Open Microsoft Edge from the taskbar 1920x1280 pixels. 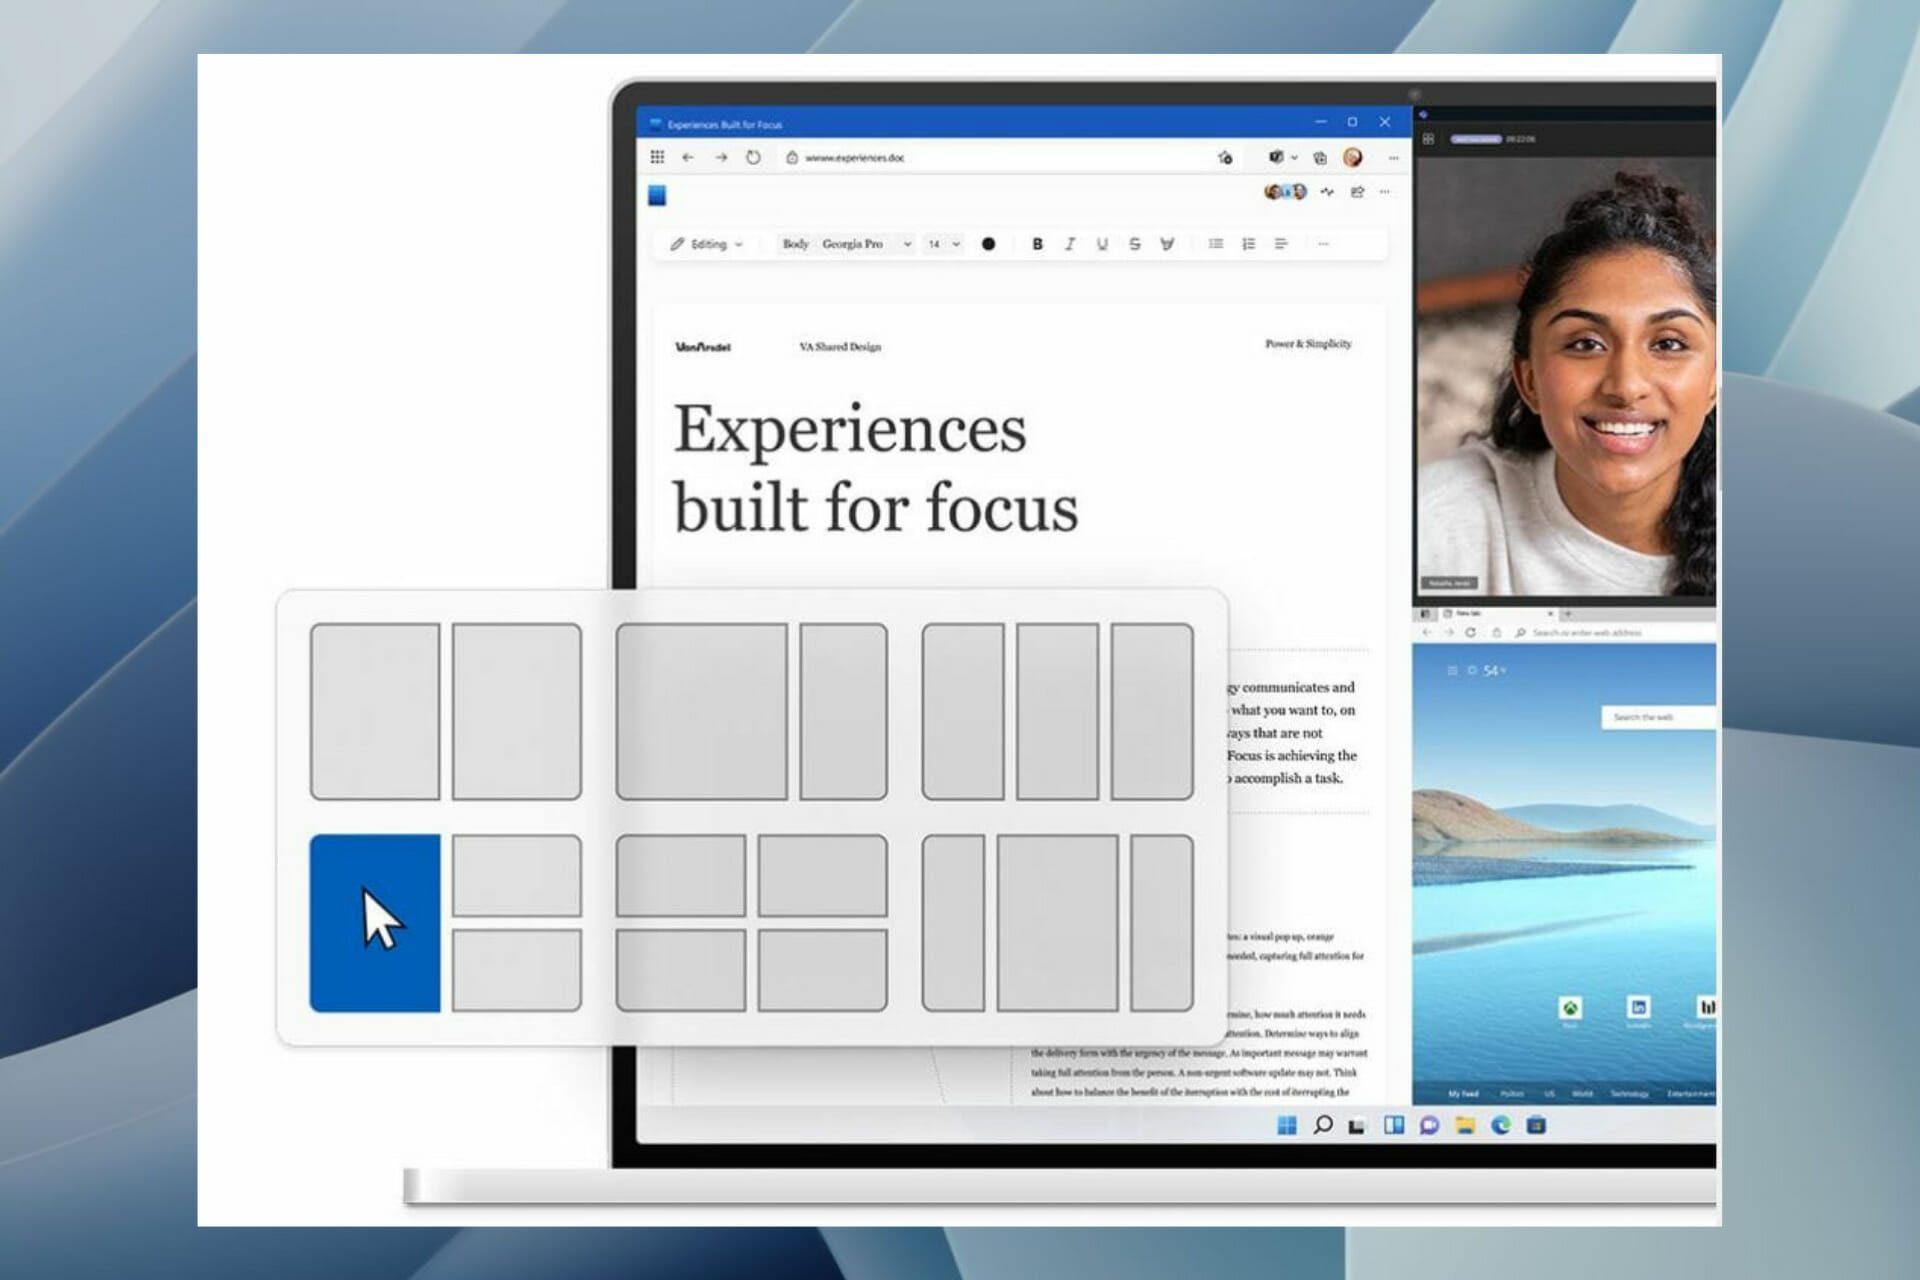pos(1500,1125)
